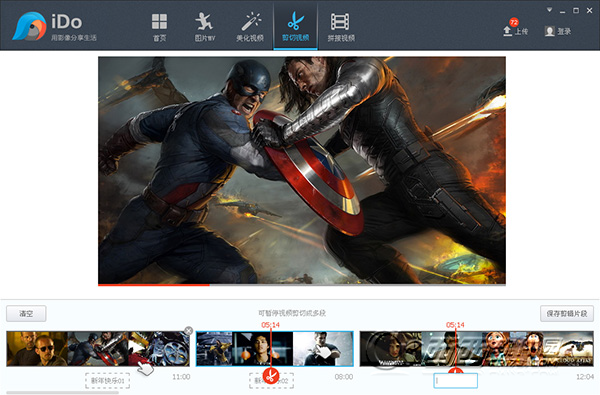Close the iDo window
The image size is (600, 395).
point(589,11)
